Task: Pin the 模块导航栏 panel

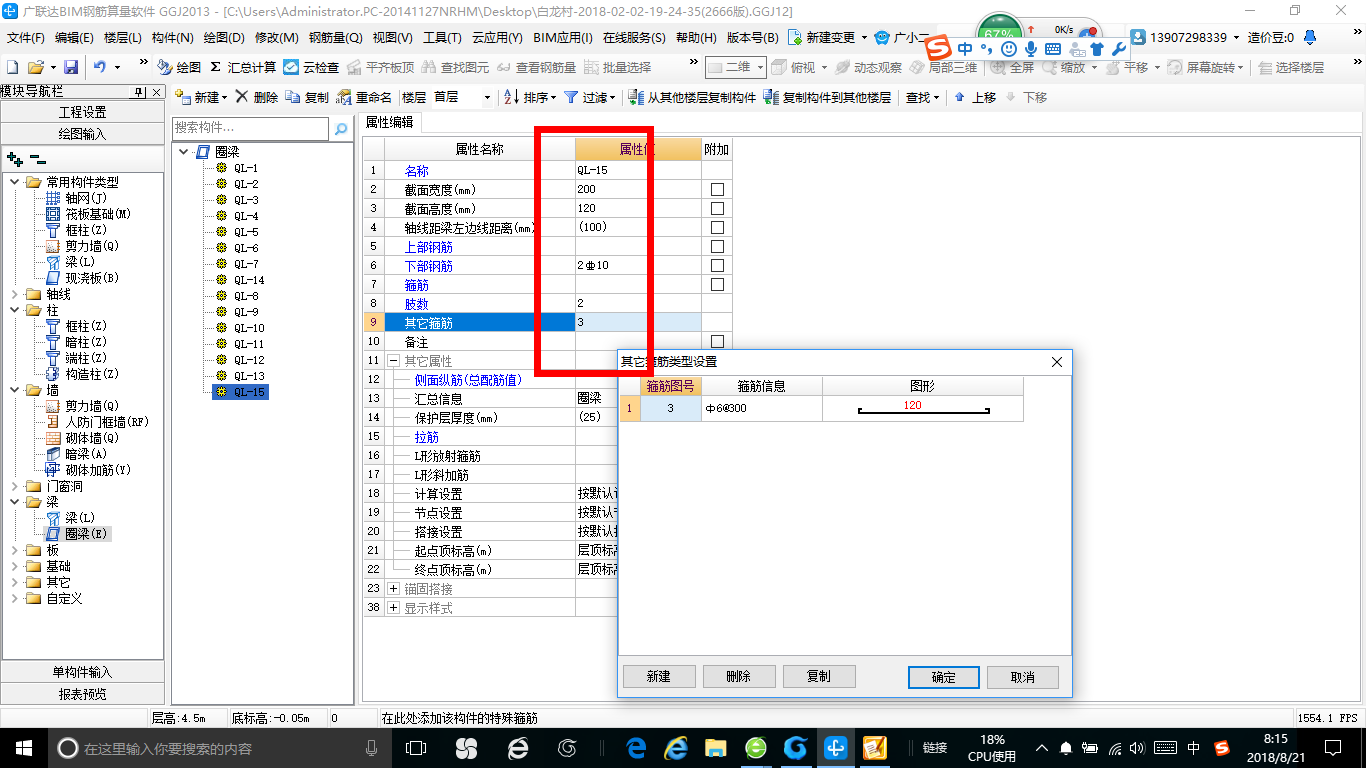Action: click(x=139, y=92)
